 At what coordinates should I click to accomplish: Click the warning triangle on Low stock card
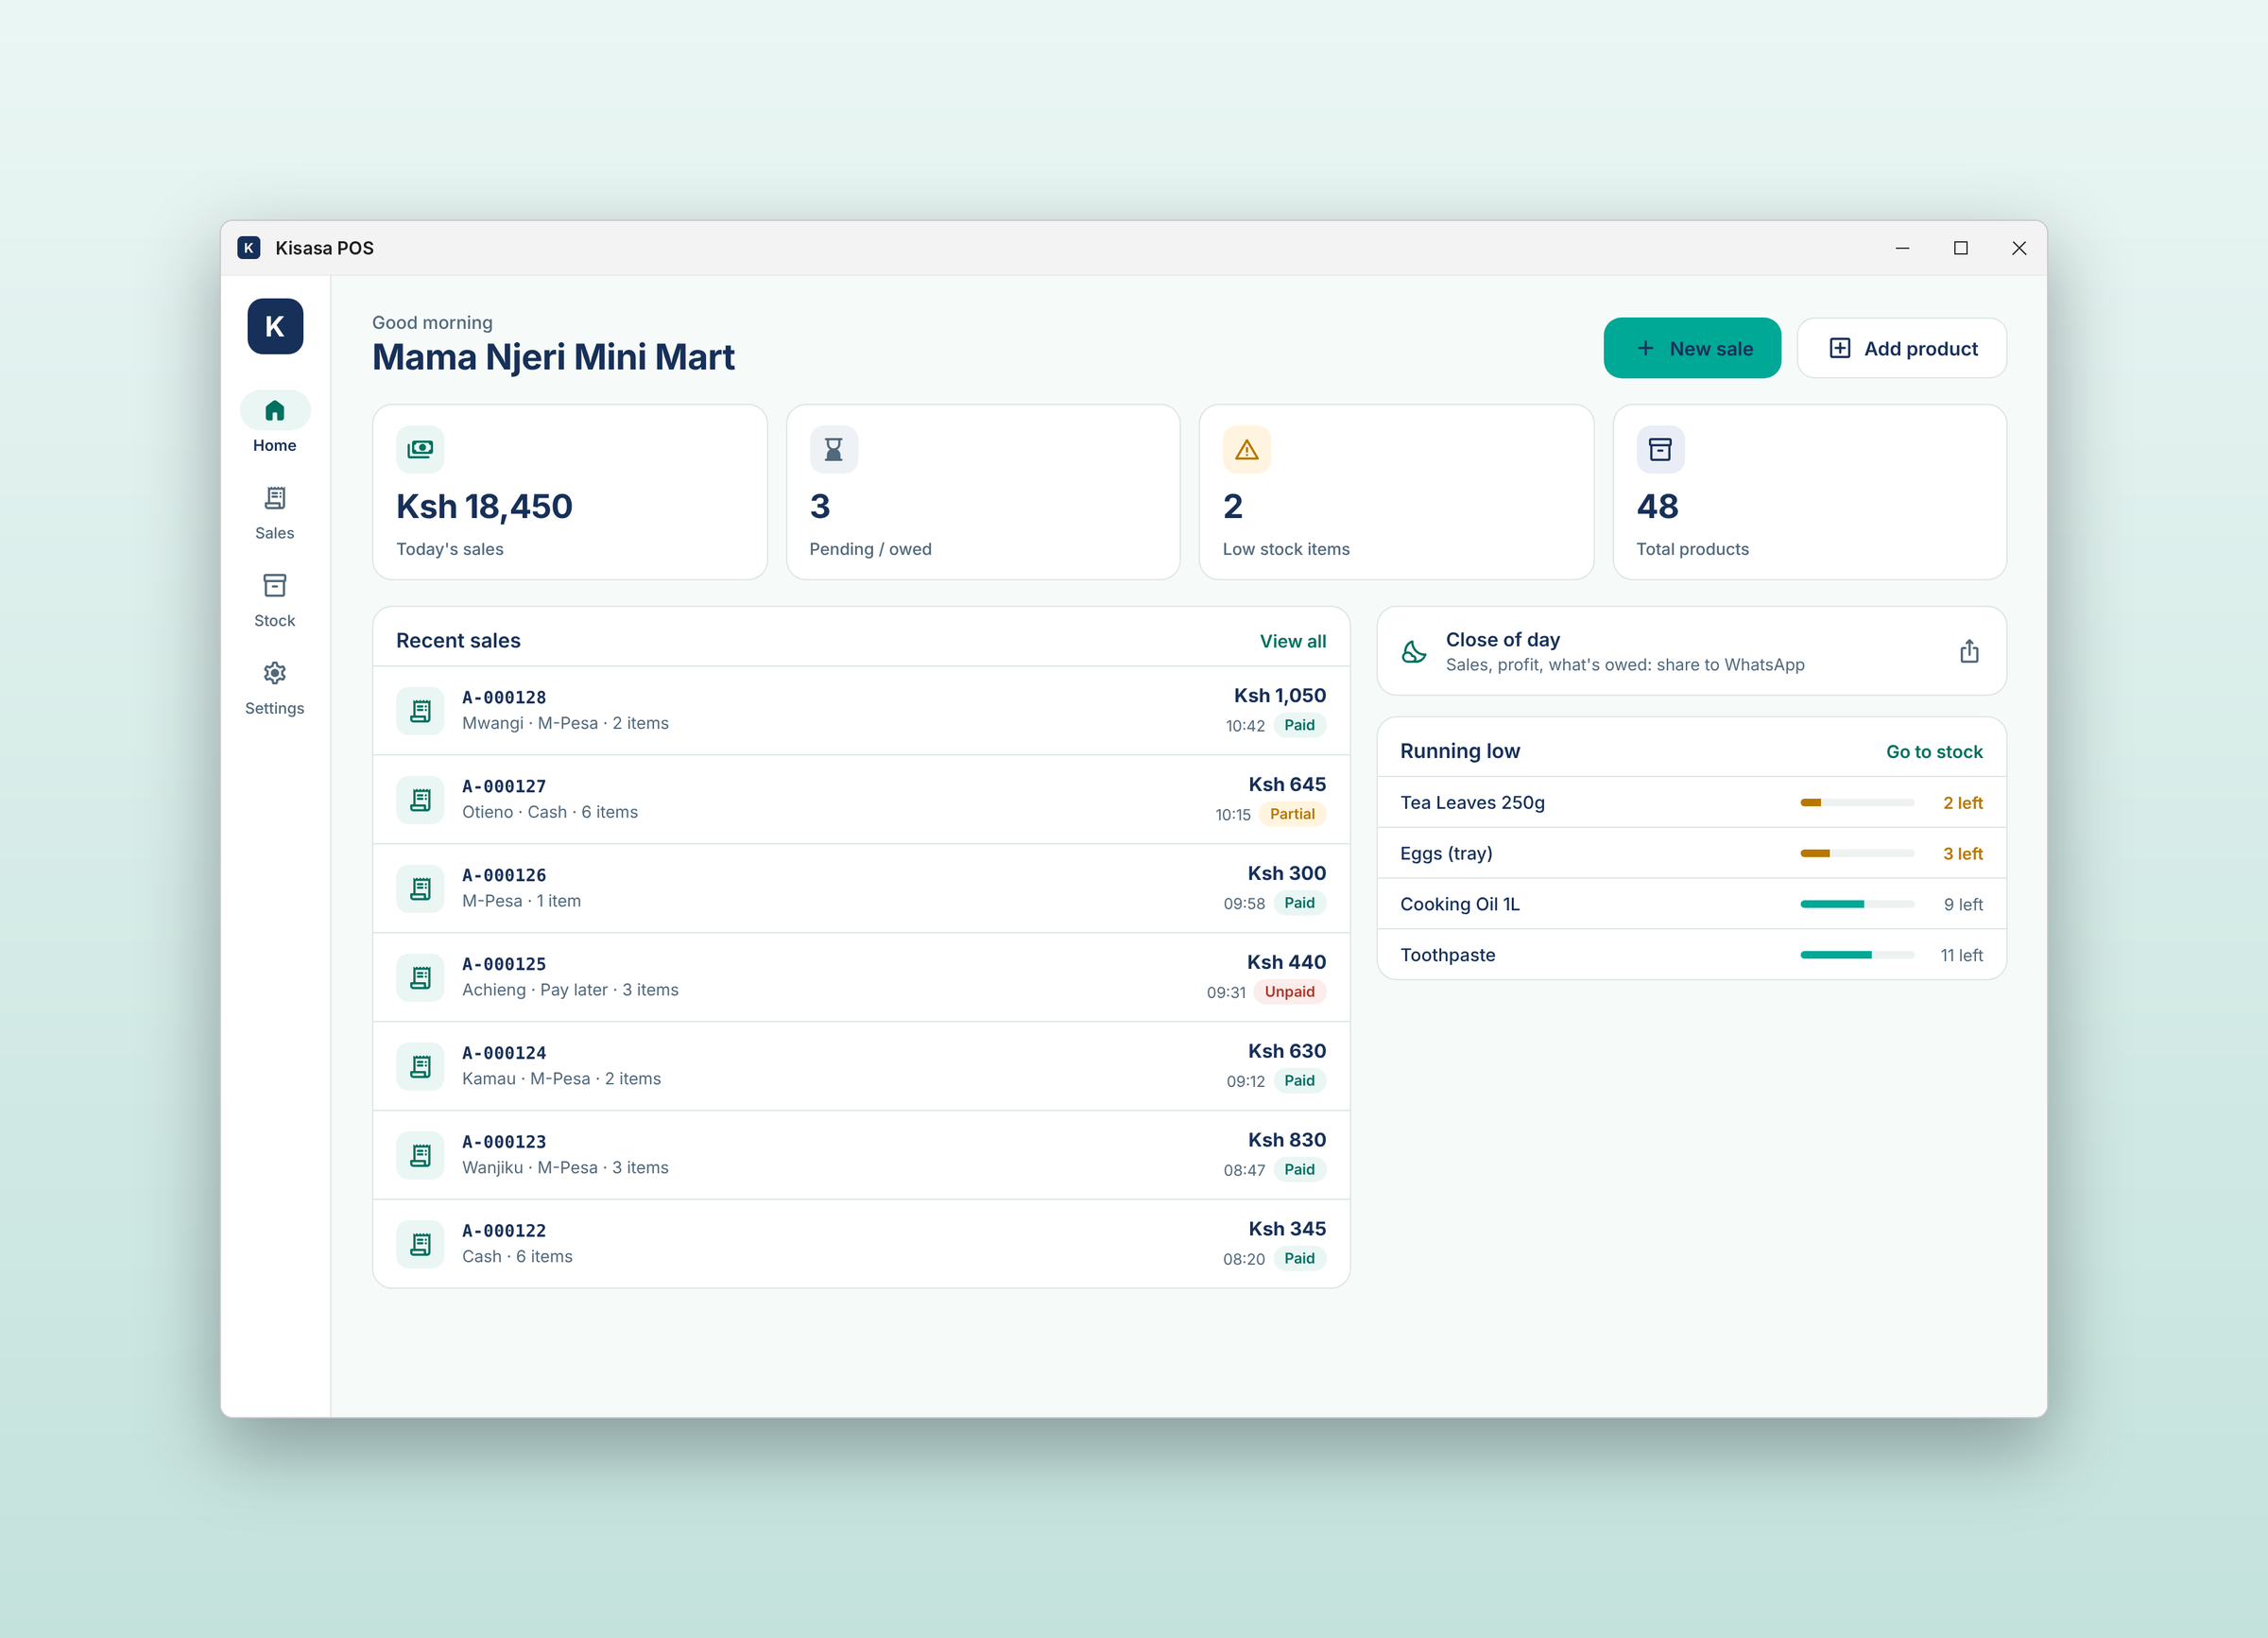[1247, 449]
